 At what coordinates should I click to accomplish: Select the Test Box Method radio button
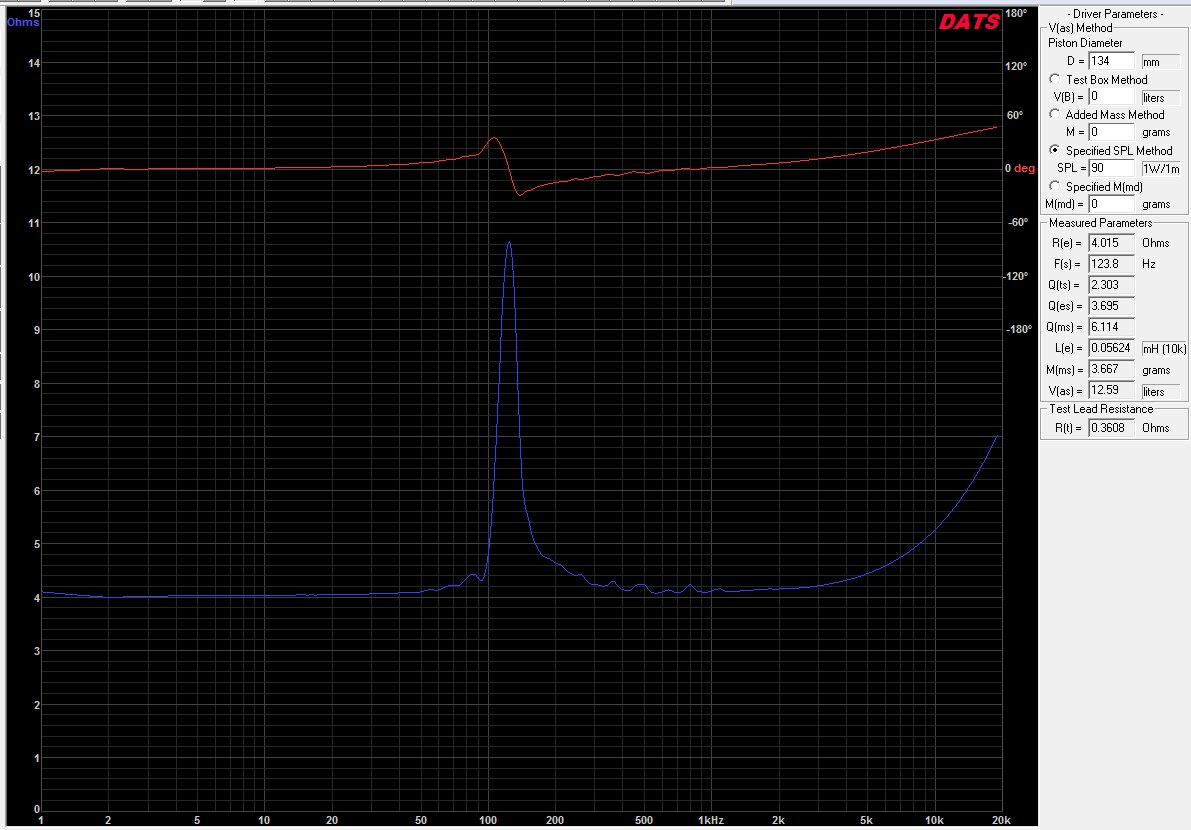tap(1054, 79)
